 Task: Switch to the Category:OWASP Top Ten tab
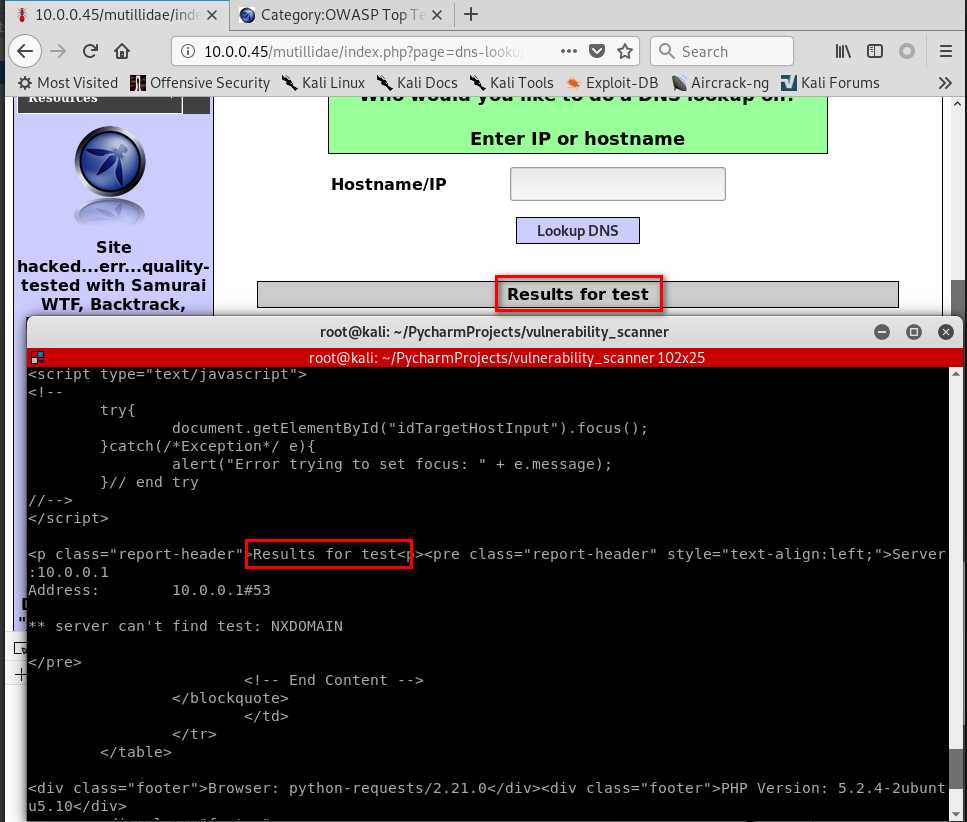pyautogui.click(x=342, y=15)
